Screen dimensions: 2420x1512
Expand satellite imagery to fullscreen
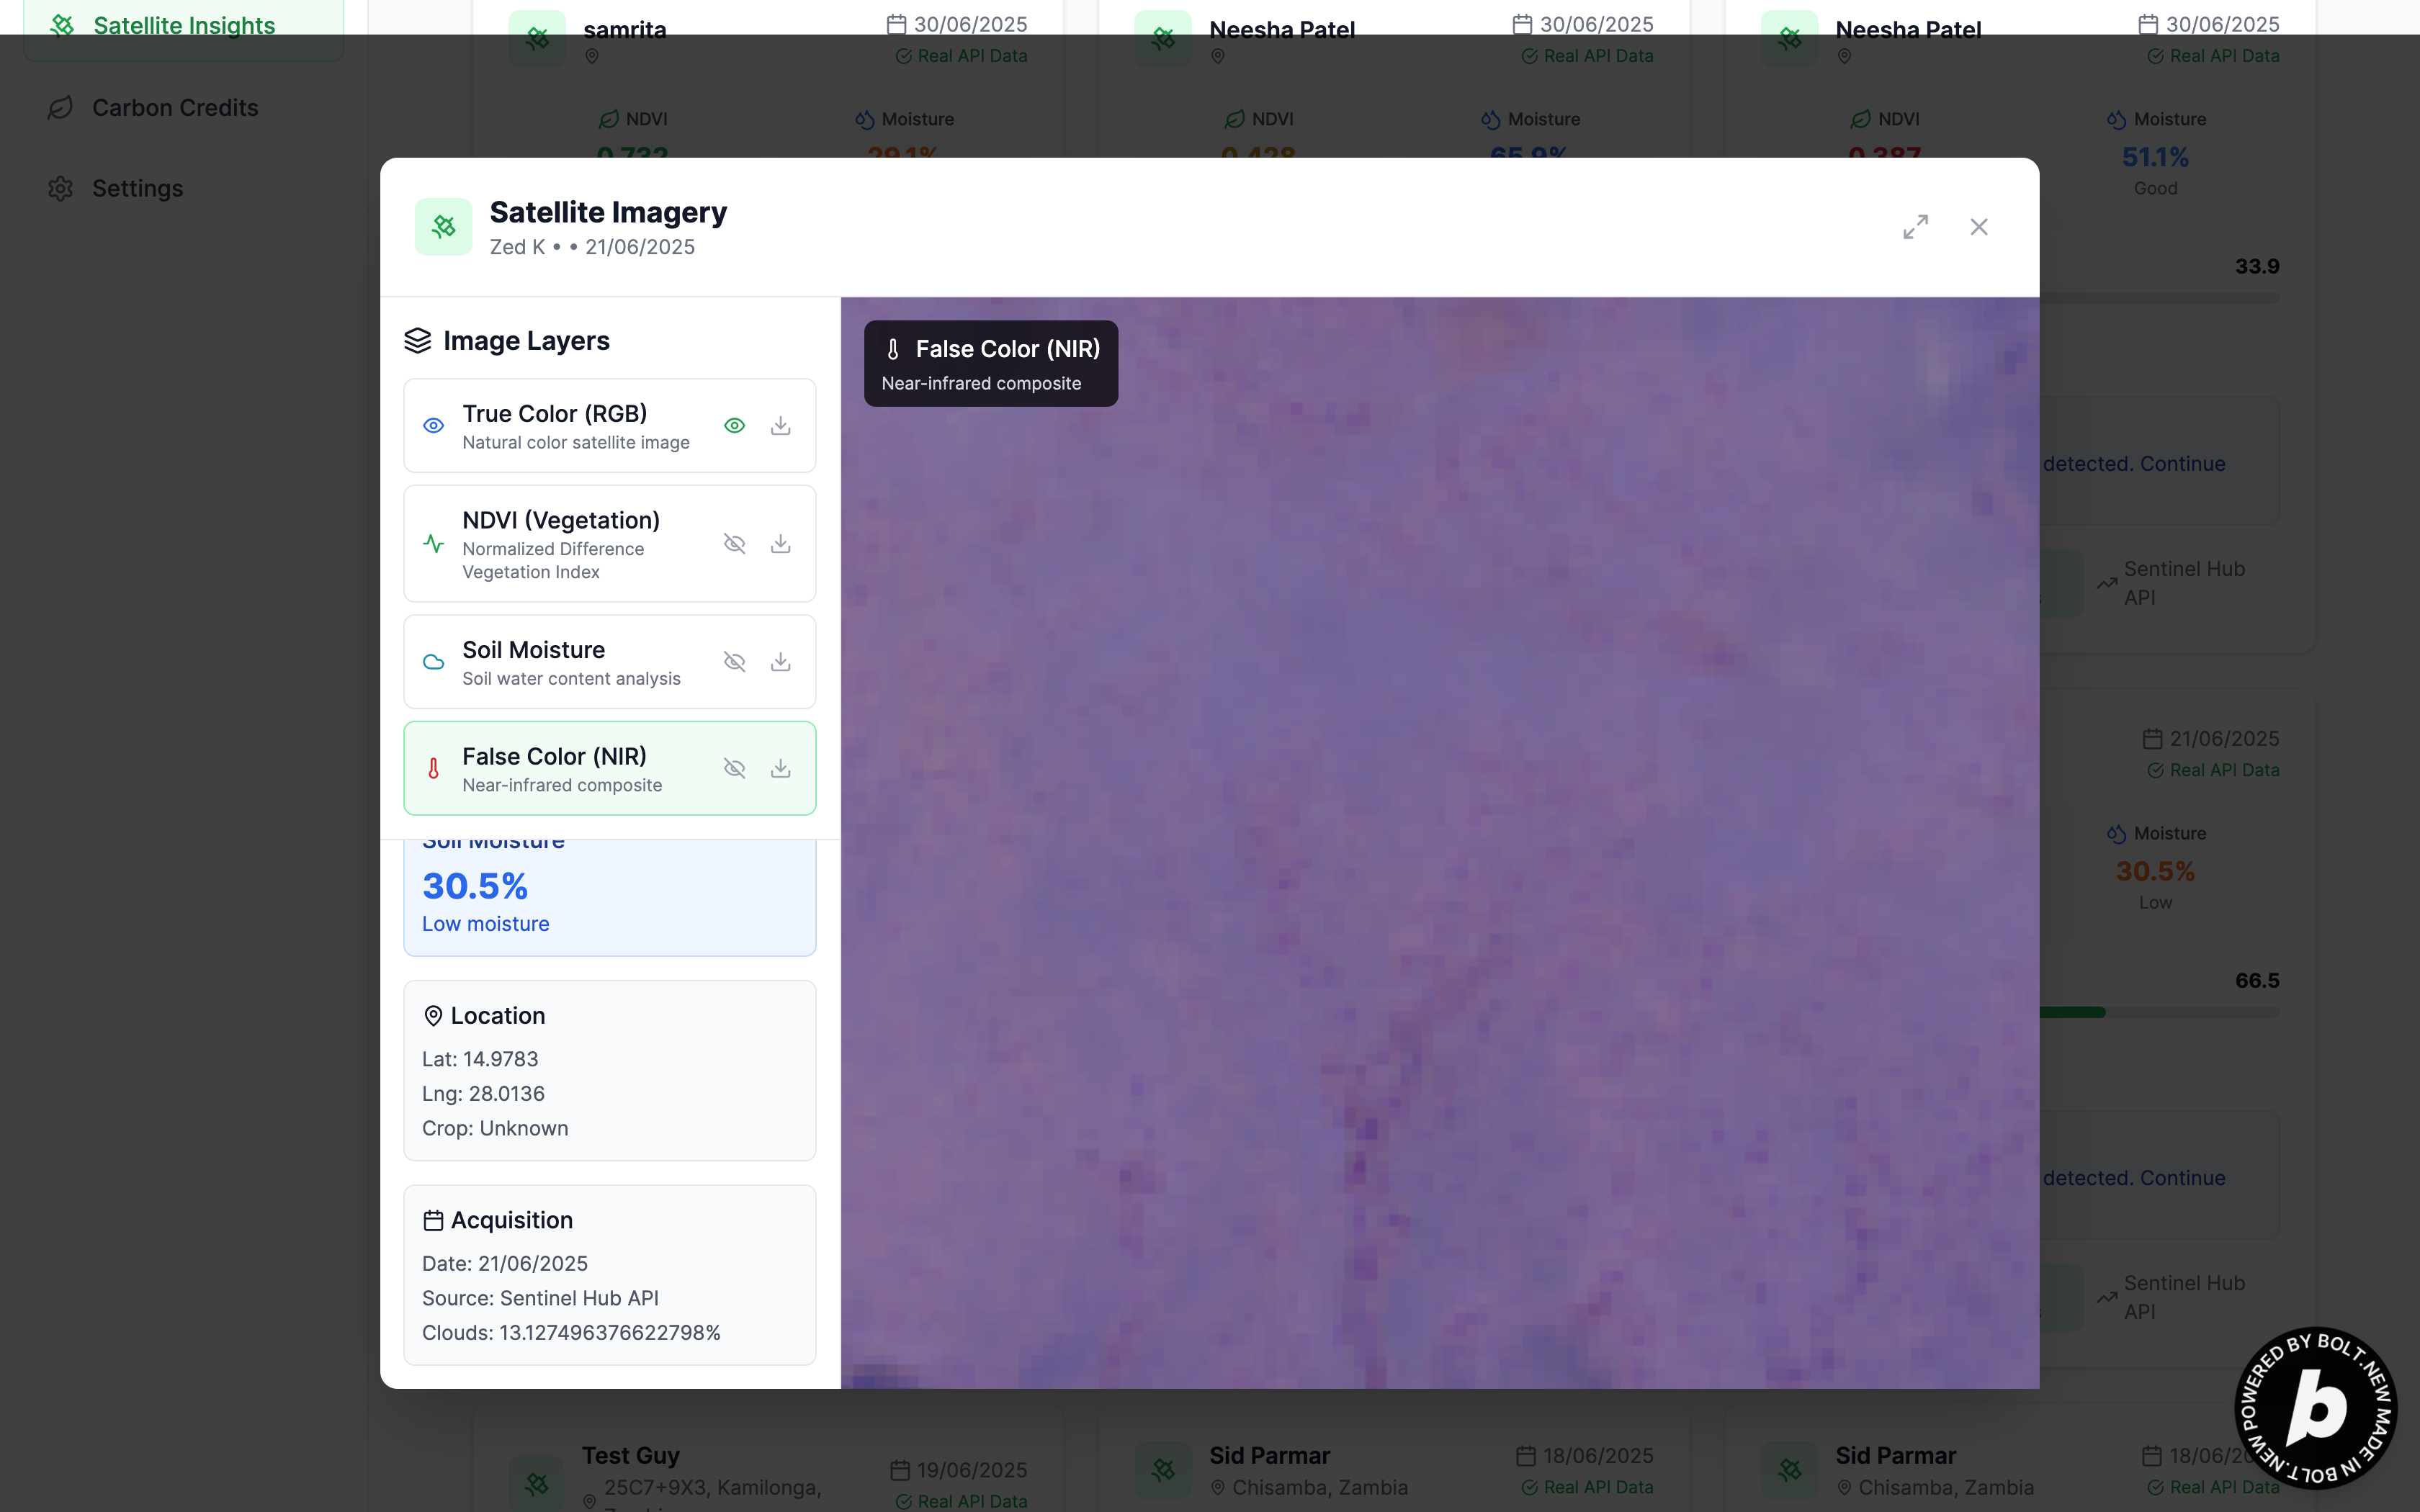click(x=1915, y=227)
